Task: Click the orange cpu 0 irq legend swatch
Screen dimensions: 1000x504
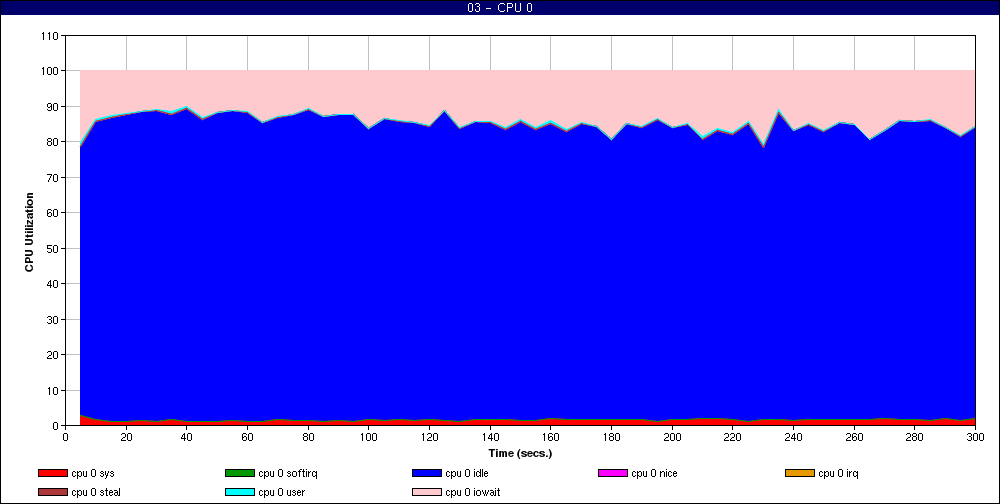Action: [x=800, y=473]
